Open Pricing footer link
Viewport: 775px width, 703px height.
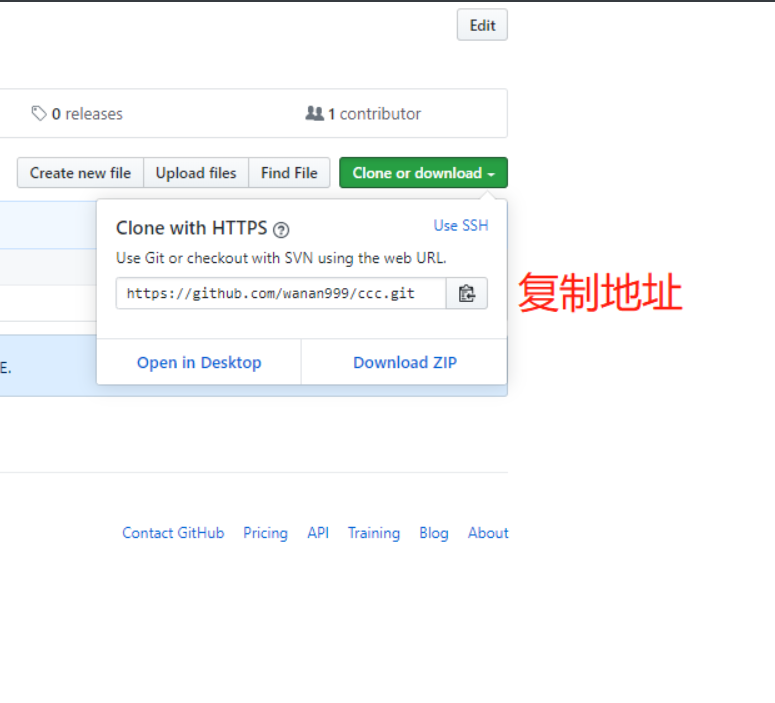pyautogui.click(x=265, y=533)
